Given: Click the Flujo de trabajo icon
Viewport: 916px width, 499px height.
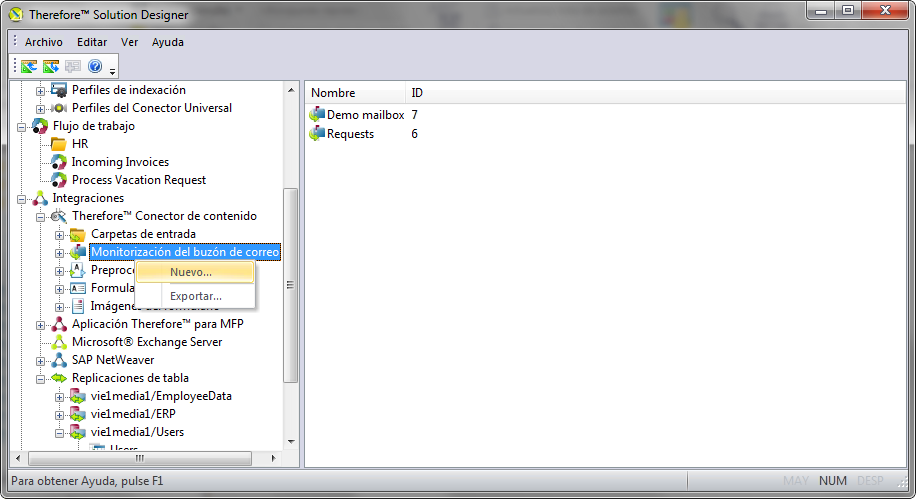Looking at the screenshot, I should [40, 126].
